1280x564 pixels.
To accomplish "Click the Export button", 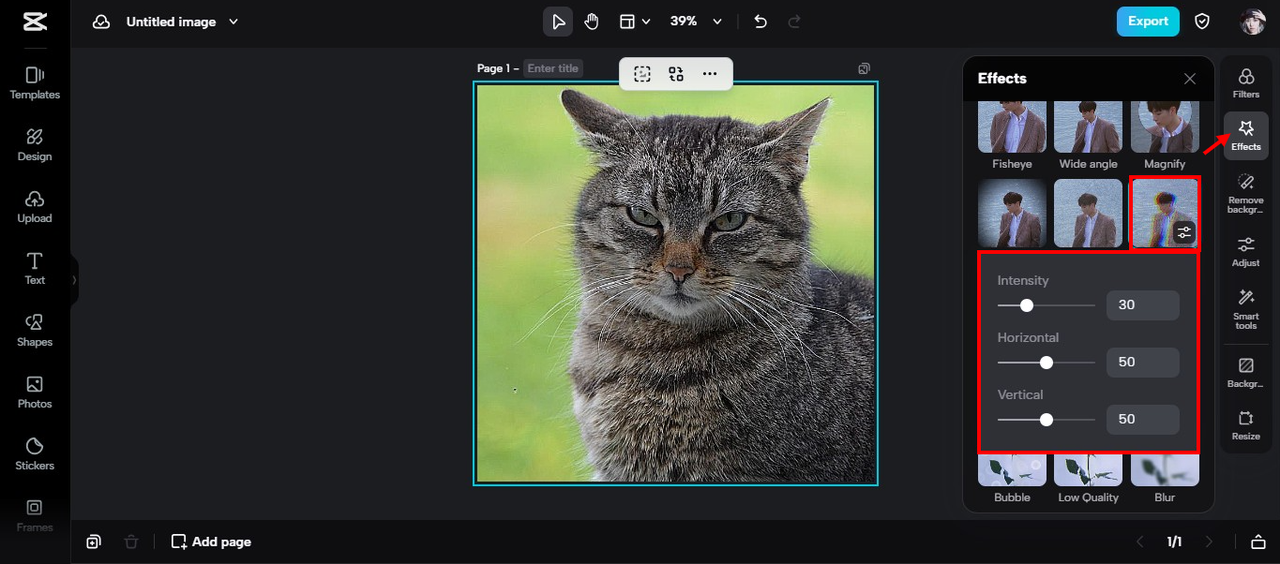I will (1148, 21).
